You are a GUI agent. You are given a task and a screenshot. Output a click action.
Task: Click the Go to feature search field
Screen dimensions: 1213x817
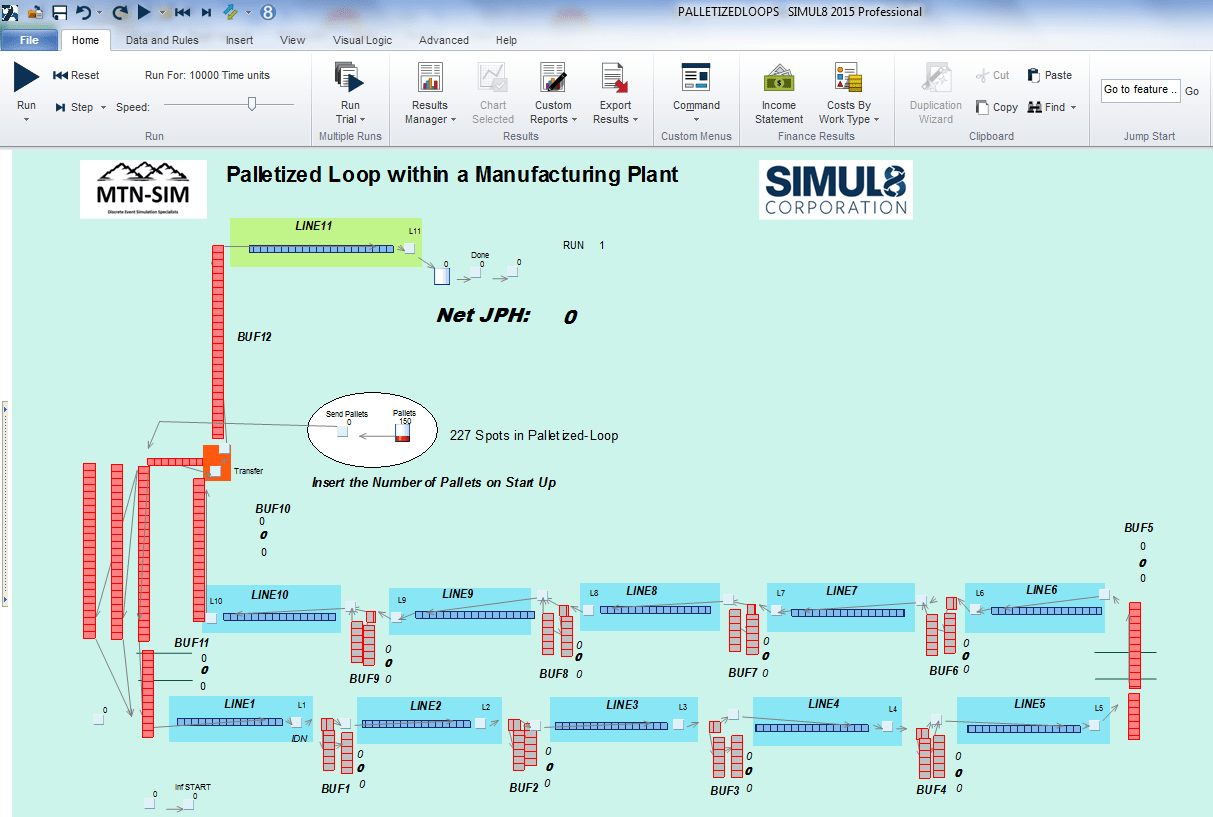[1139, 90]
